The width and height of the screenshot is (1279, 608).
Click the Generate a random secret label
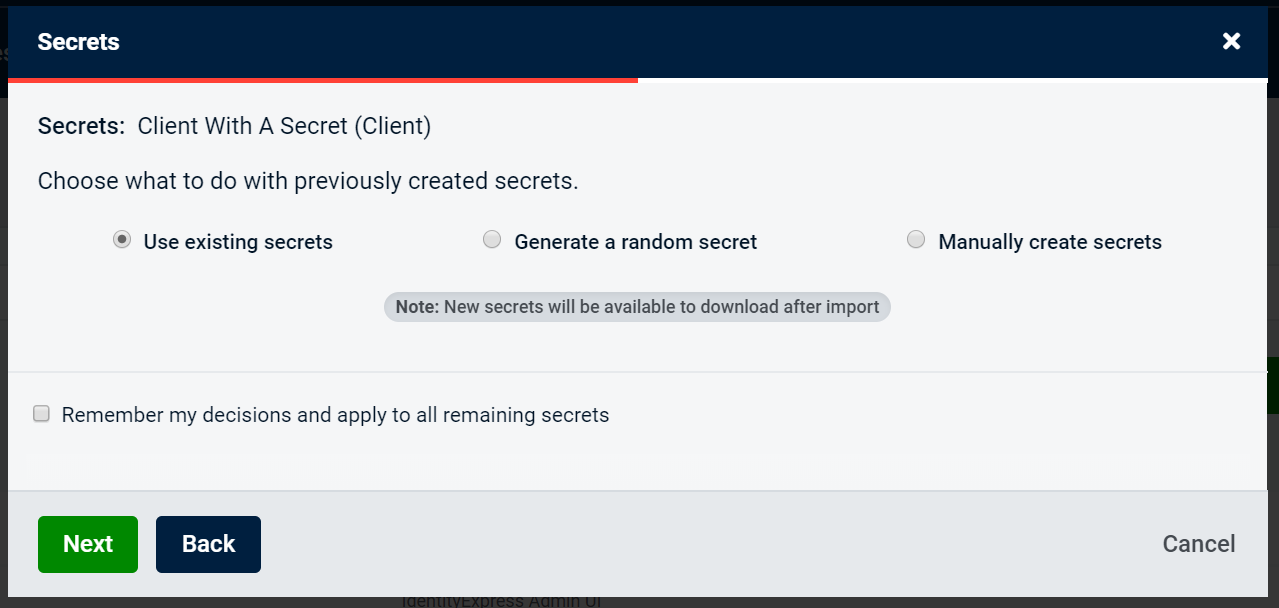click(635, 241)
